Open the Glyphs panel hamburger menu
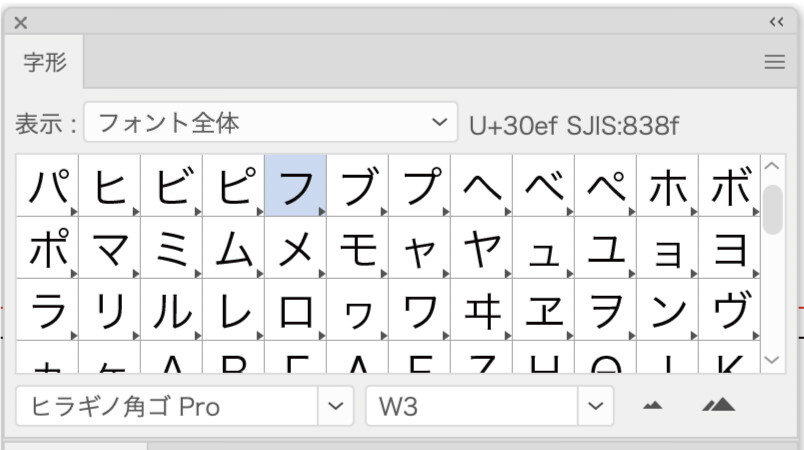The width and height of the screenshot is (804, 450). tap(774, 62)
